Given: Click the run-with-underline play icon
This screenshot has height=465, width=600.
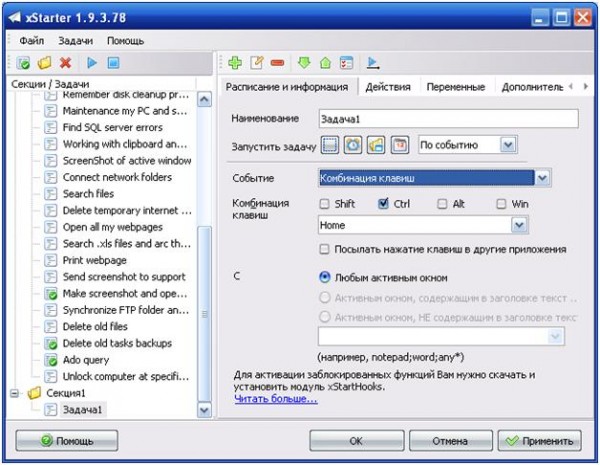Looking at the screenshot, I should click(373, 63).
